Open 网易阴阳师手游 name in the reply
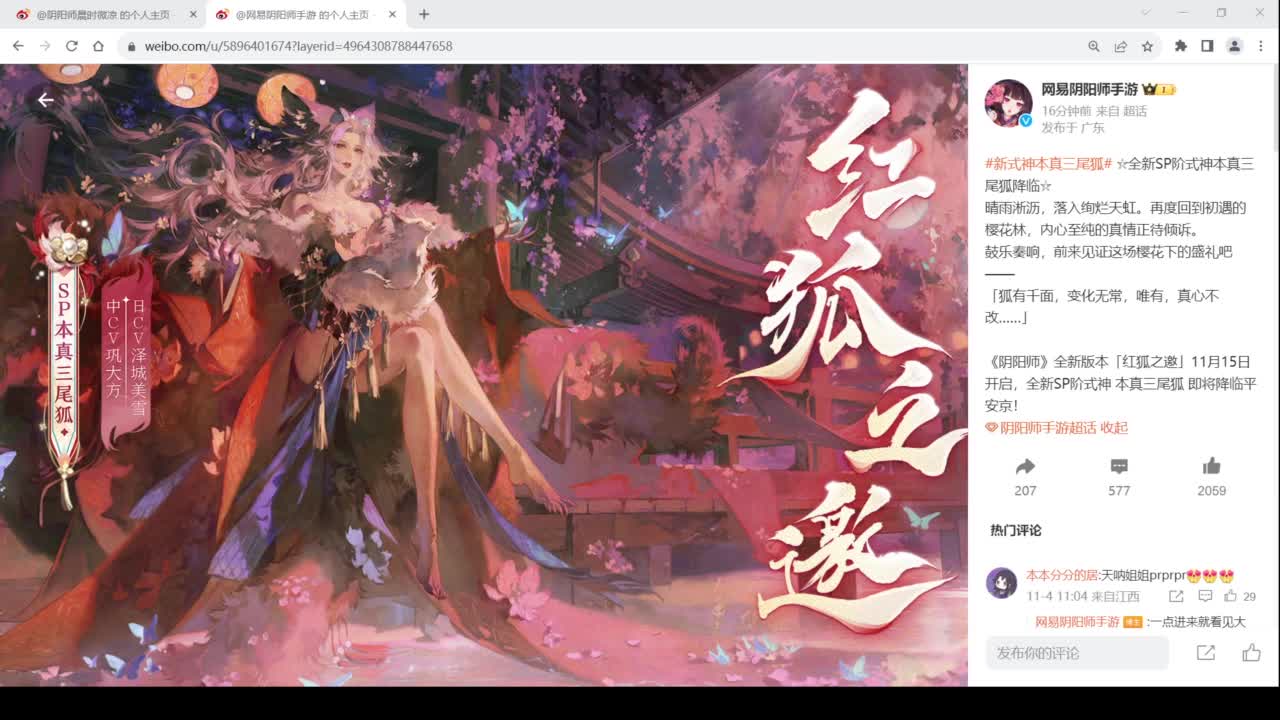The height and width of the screenshot is (720, 1280). point(1077,622)
